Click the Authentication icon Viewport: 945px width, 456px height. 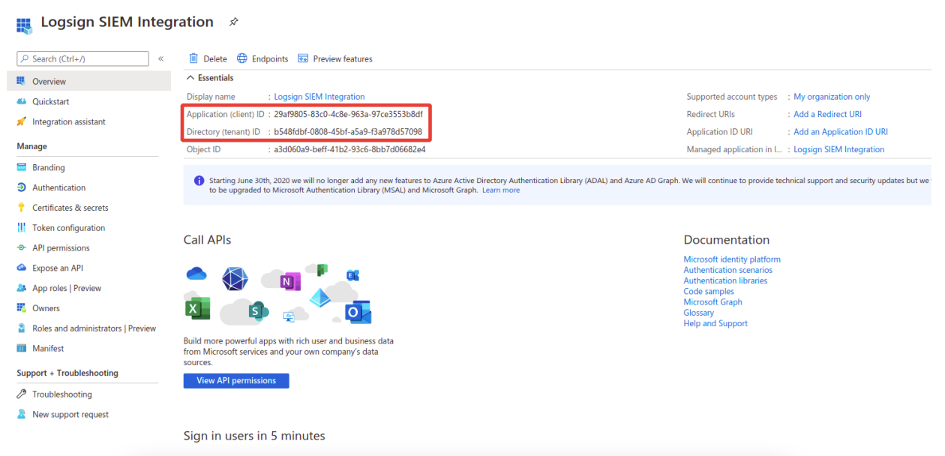[21, 187]
